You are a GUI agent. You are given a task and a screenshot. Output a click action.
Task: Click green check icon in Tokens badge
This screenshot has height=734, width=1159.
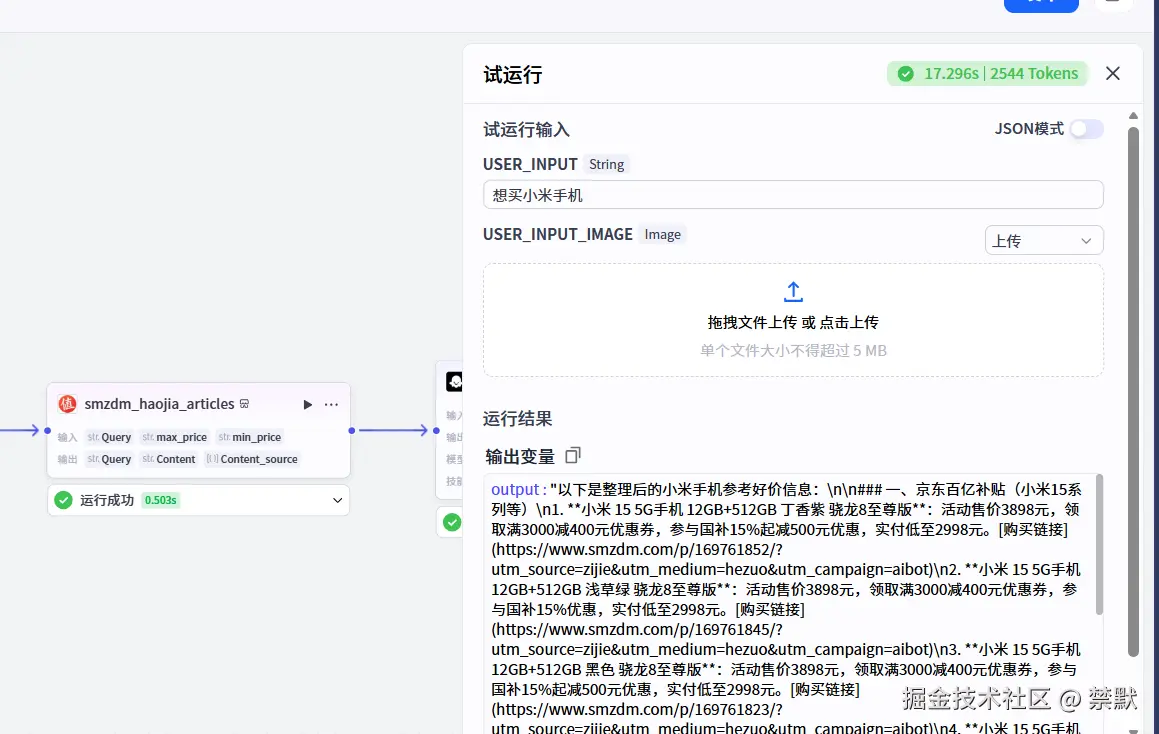(x=905, y=74)
